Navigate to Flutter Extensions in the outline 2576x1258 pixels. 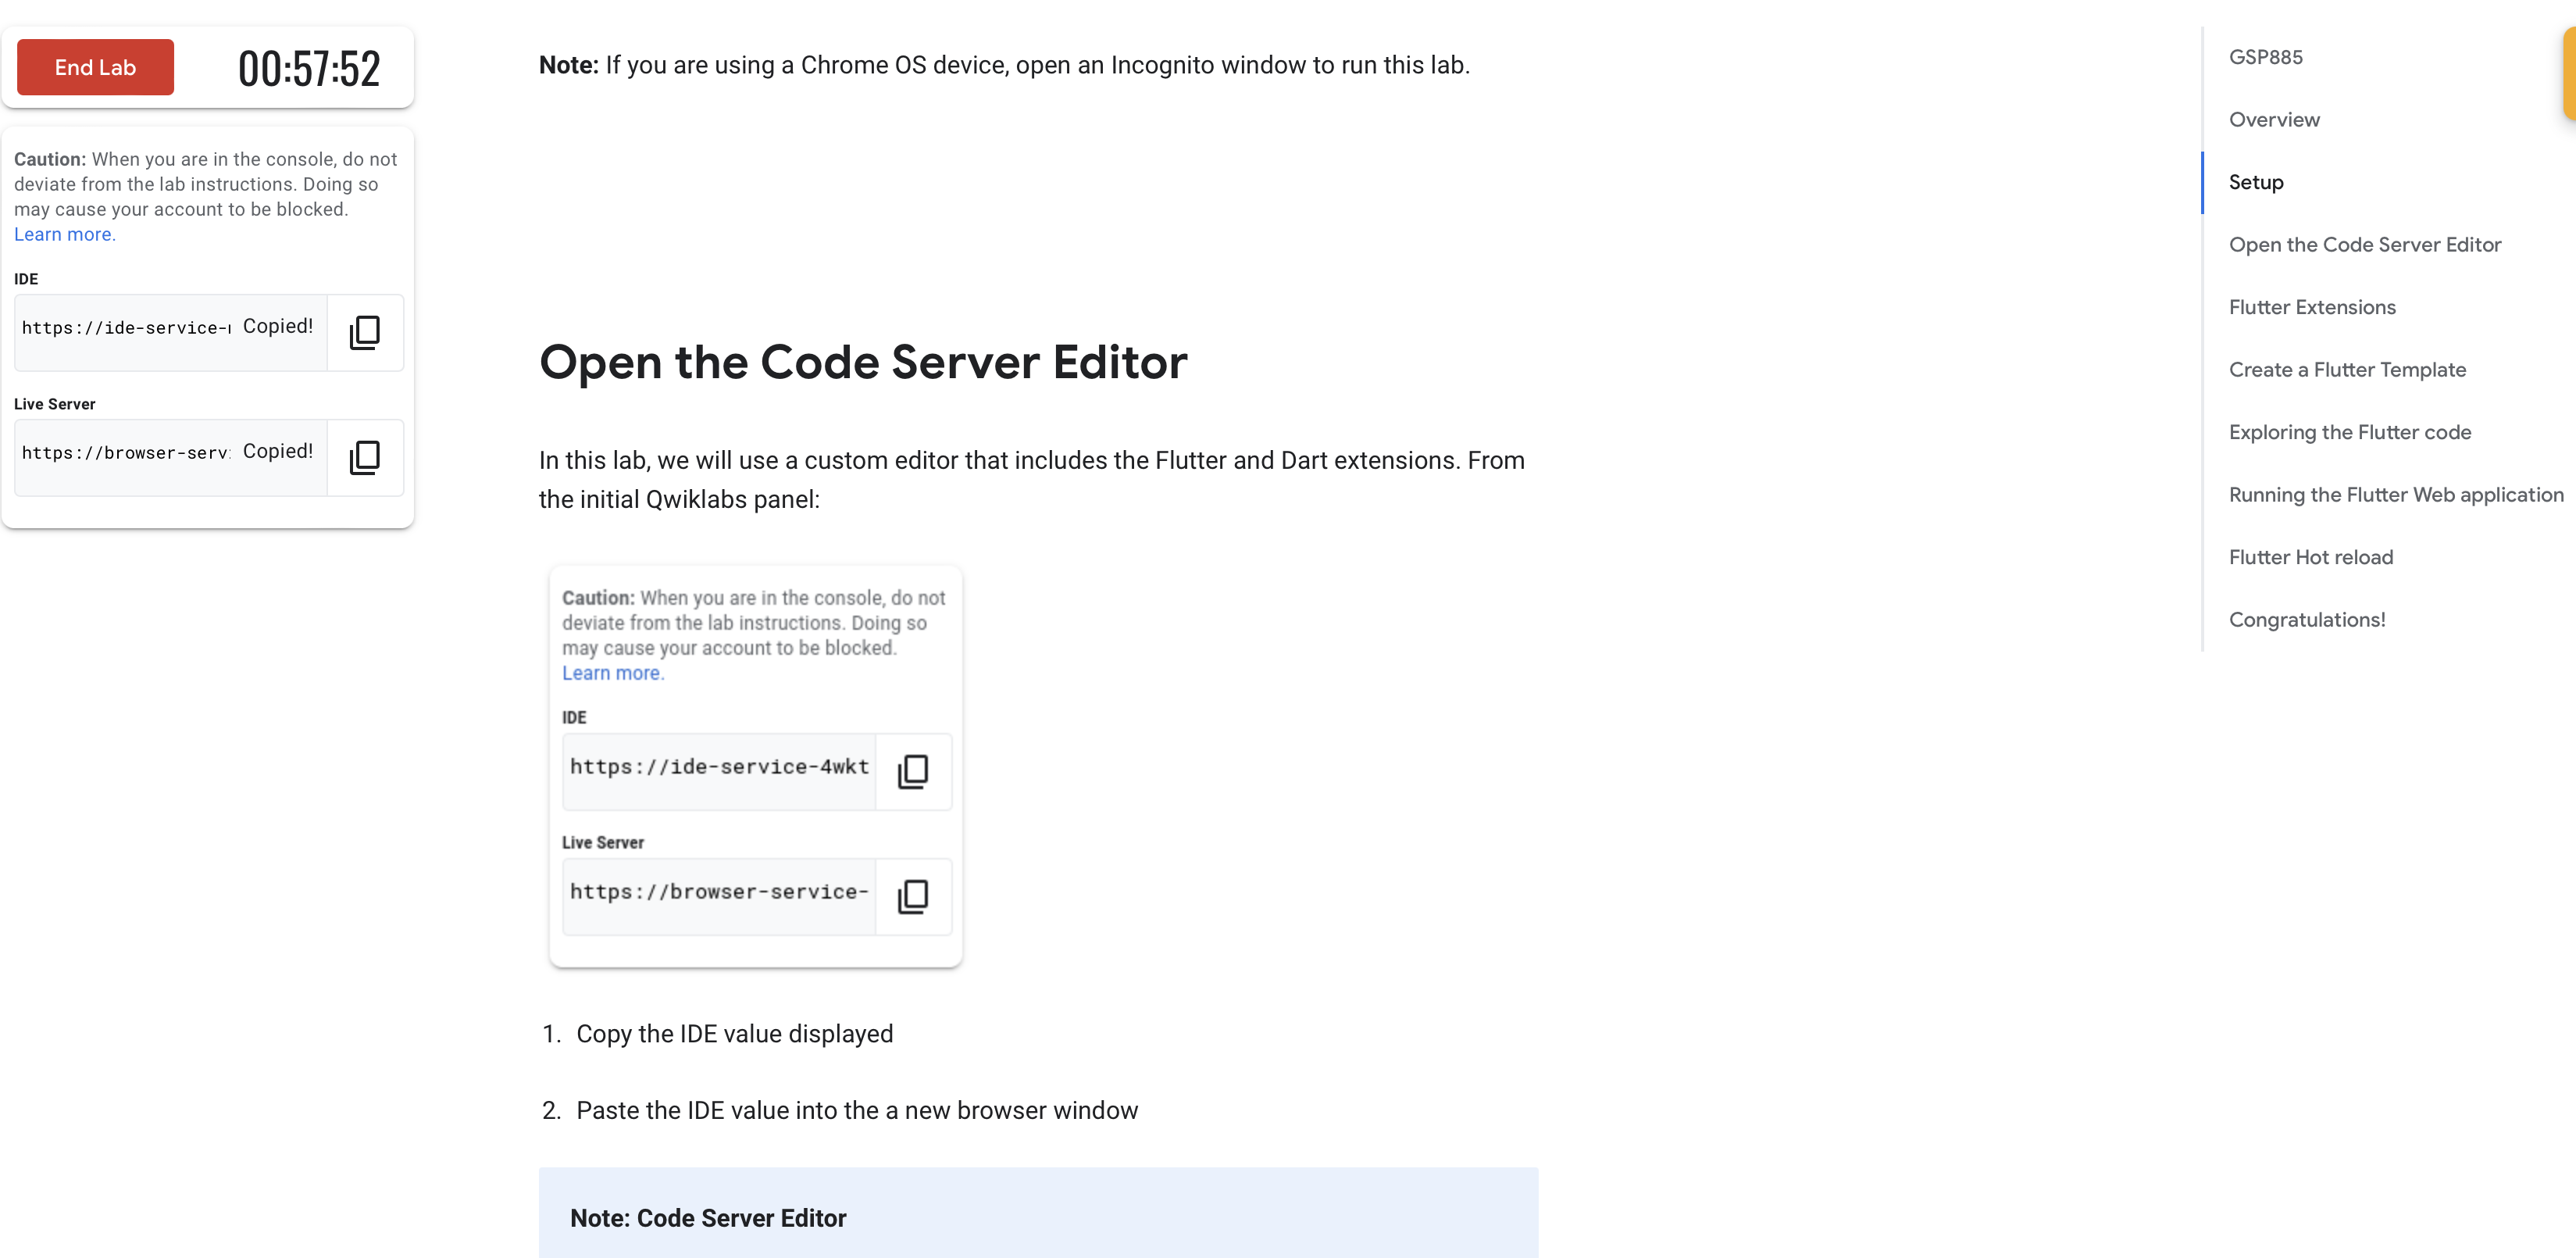pyautogui.click(x=2312, y=307)
